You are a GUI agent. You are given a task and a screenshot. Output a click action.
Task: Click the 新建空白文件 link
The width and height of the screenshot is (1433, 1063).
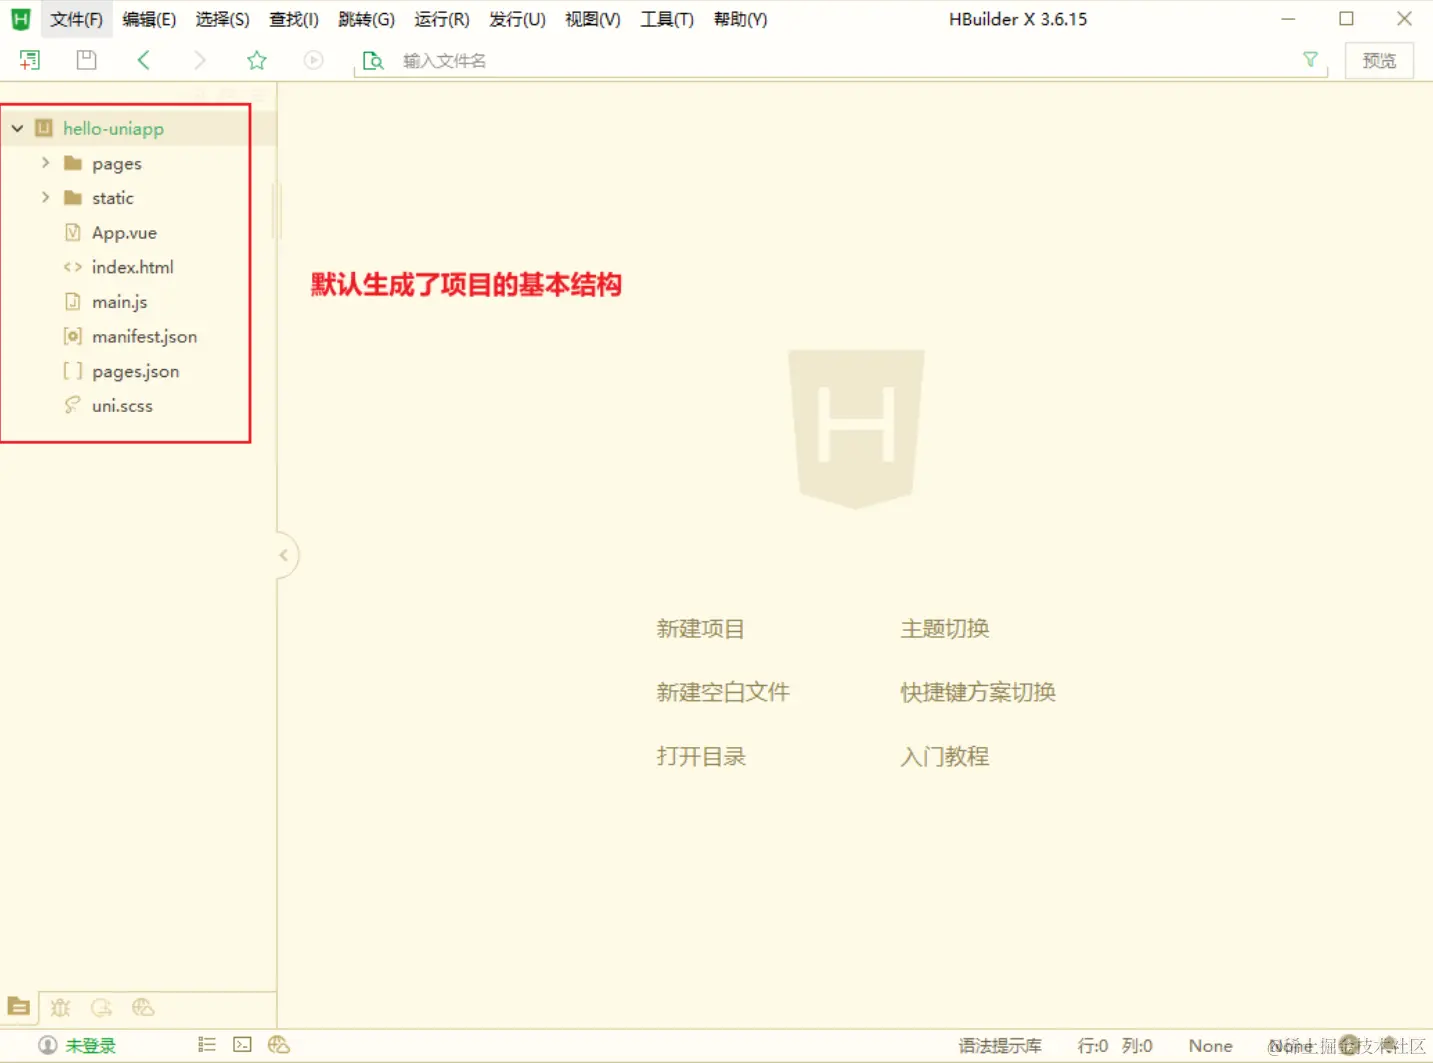(723, 692)
